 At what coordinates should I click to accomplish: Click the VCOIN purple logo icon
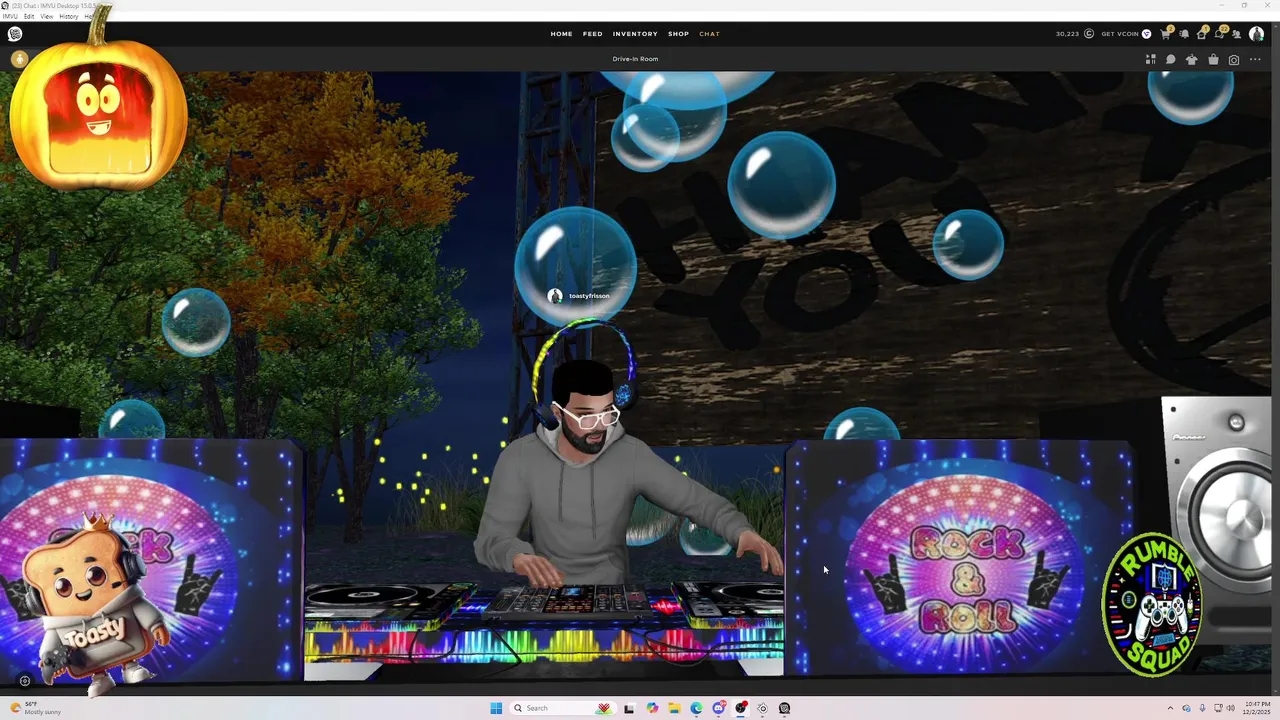(1146, 34)
